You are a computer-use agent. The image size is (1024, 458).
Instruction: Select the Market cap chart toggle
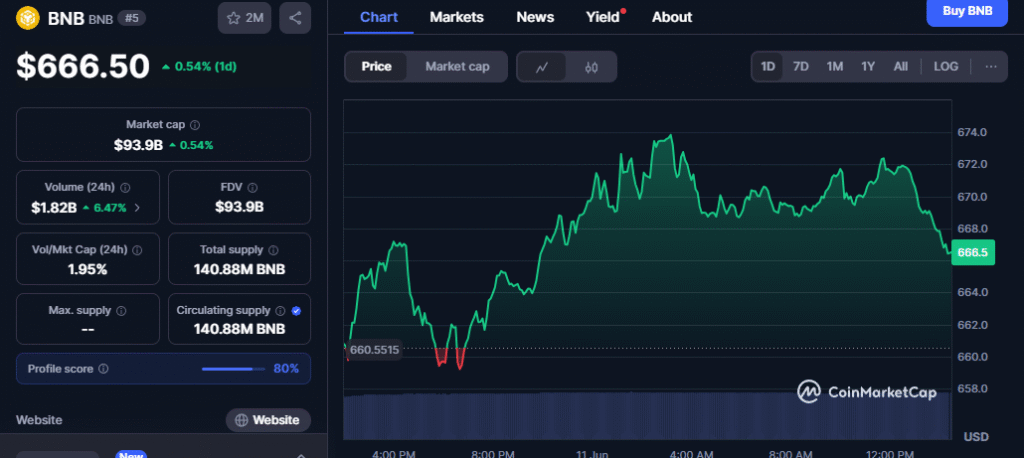(x=457, y=67)
